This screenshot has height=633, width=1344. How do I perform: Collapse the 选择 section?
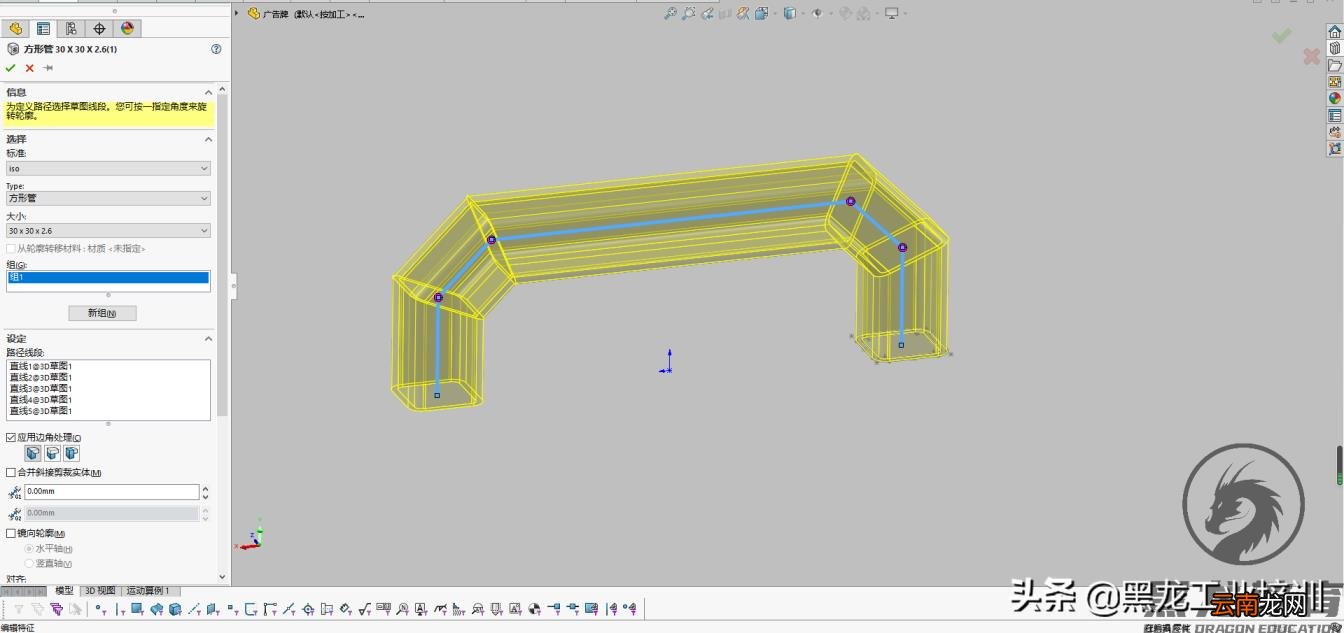pos(209,139)
